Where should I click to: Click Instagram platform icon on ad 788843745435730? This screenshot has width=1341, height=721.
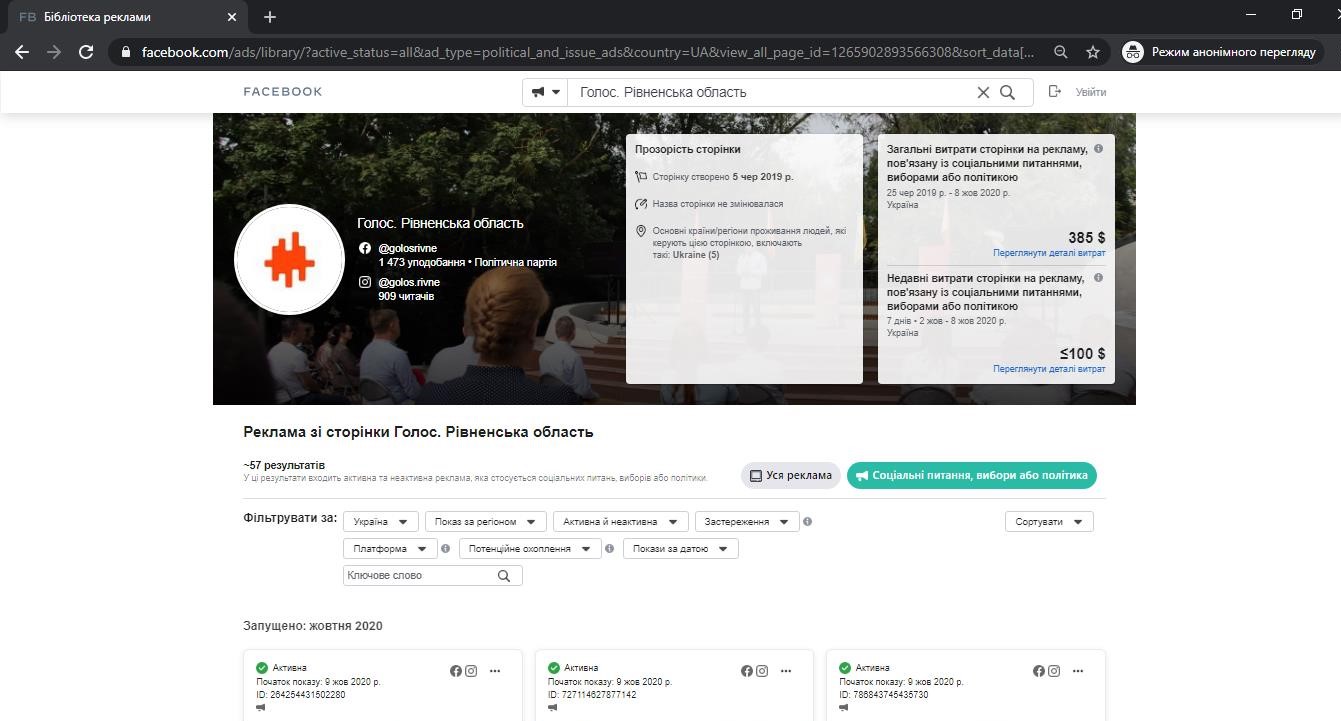(x=1054, y=671)
